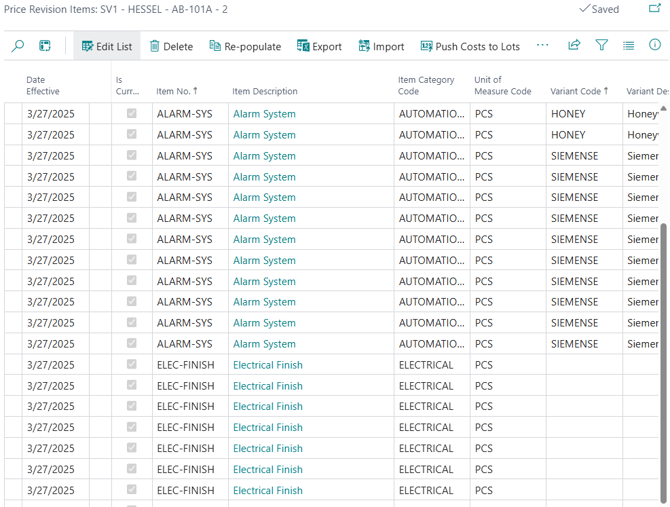Select ELEC-FINISH item number in first such row
The image size is (670, 507).
tap(185, 365)
